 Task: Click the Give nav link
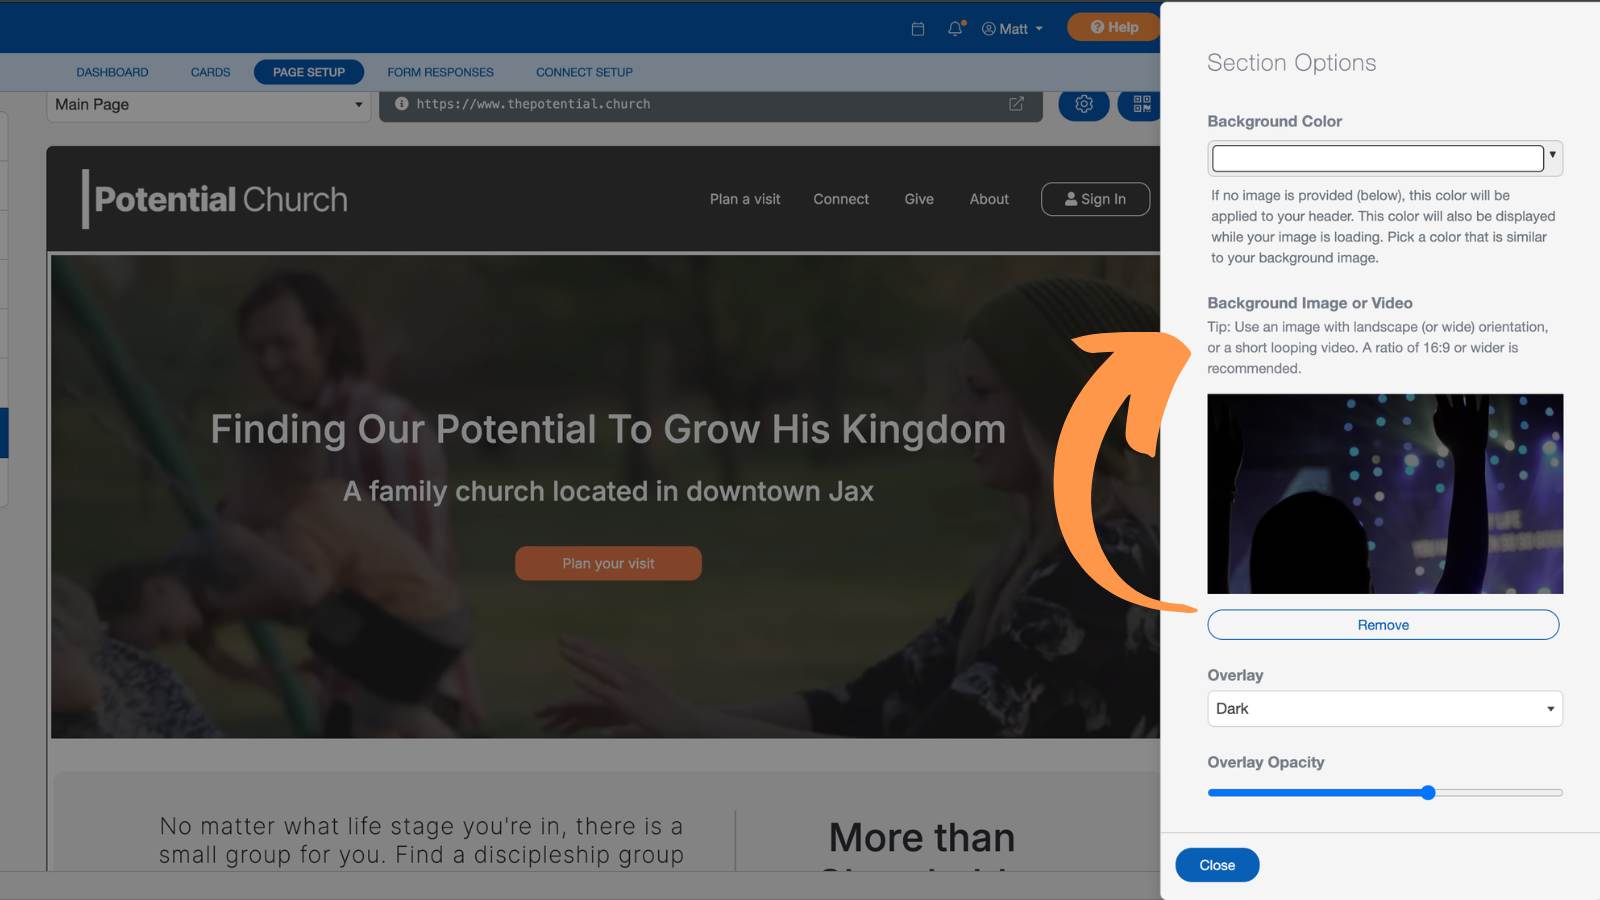tap(919, 199)
